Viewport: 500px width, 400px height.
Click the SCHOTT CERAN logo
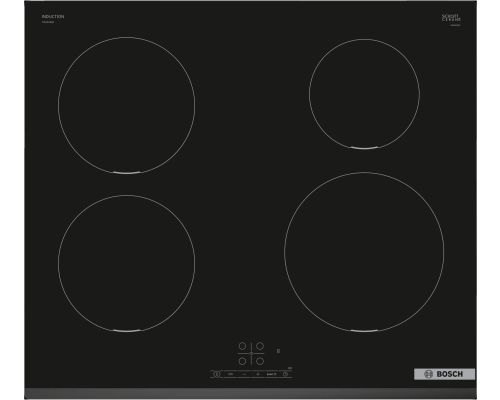451,18
